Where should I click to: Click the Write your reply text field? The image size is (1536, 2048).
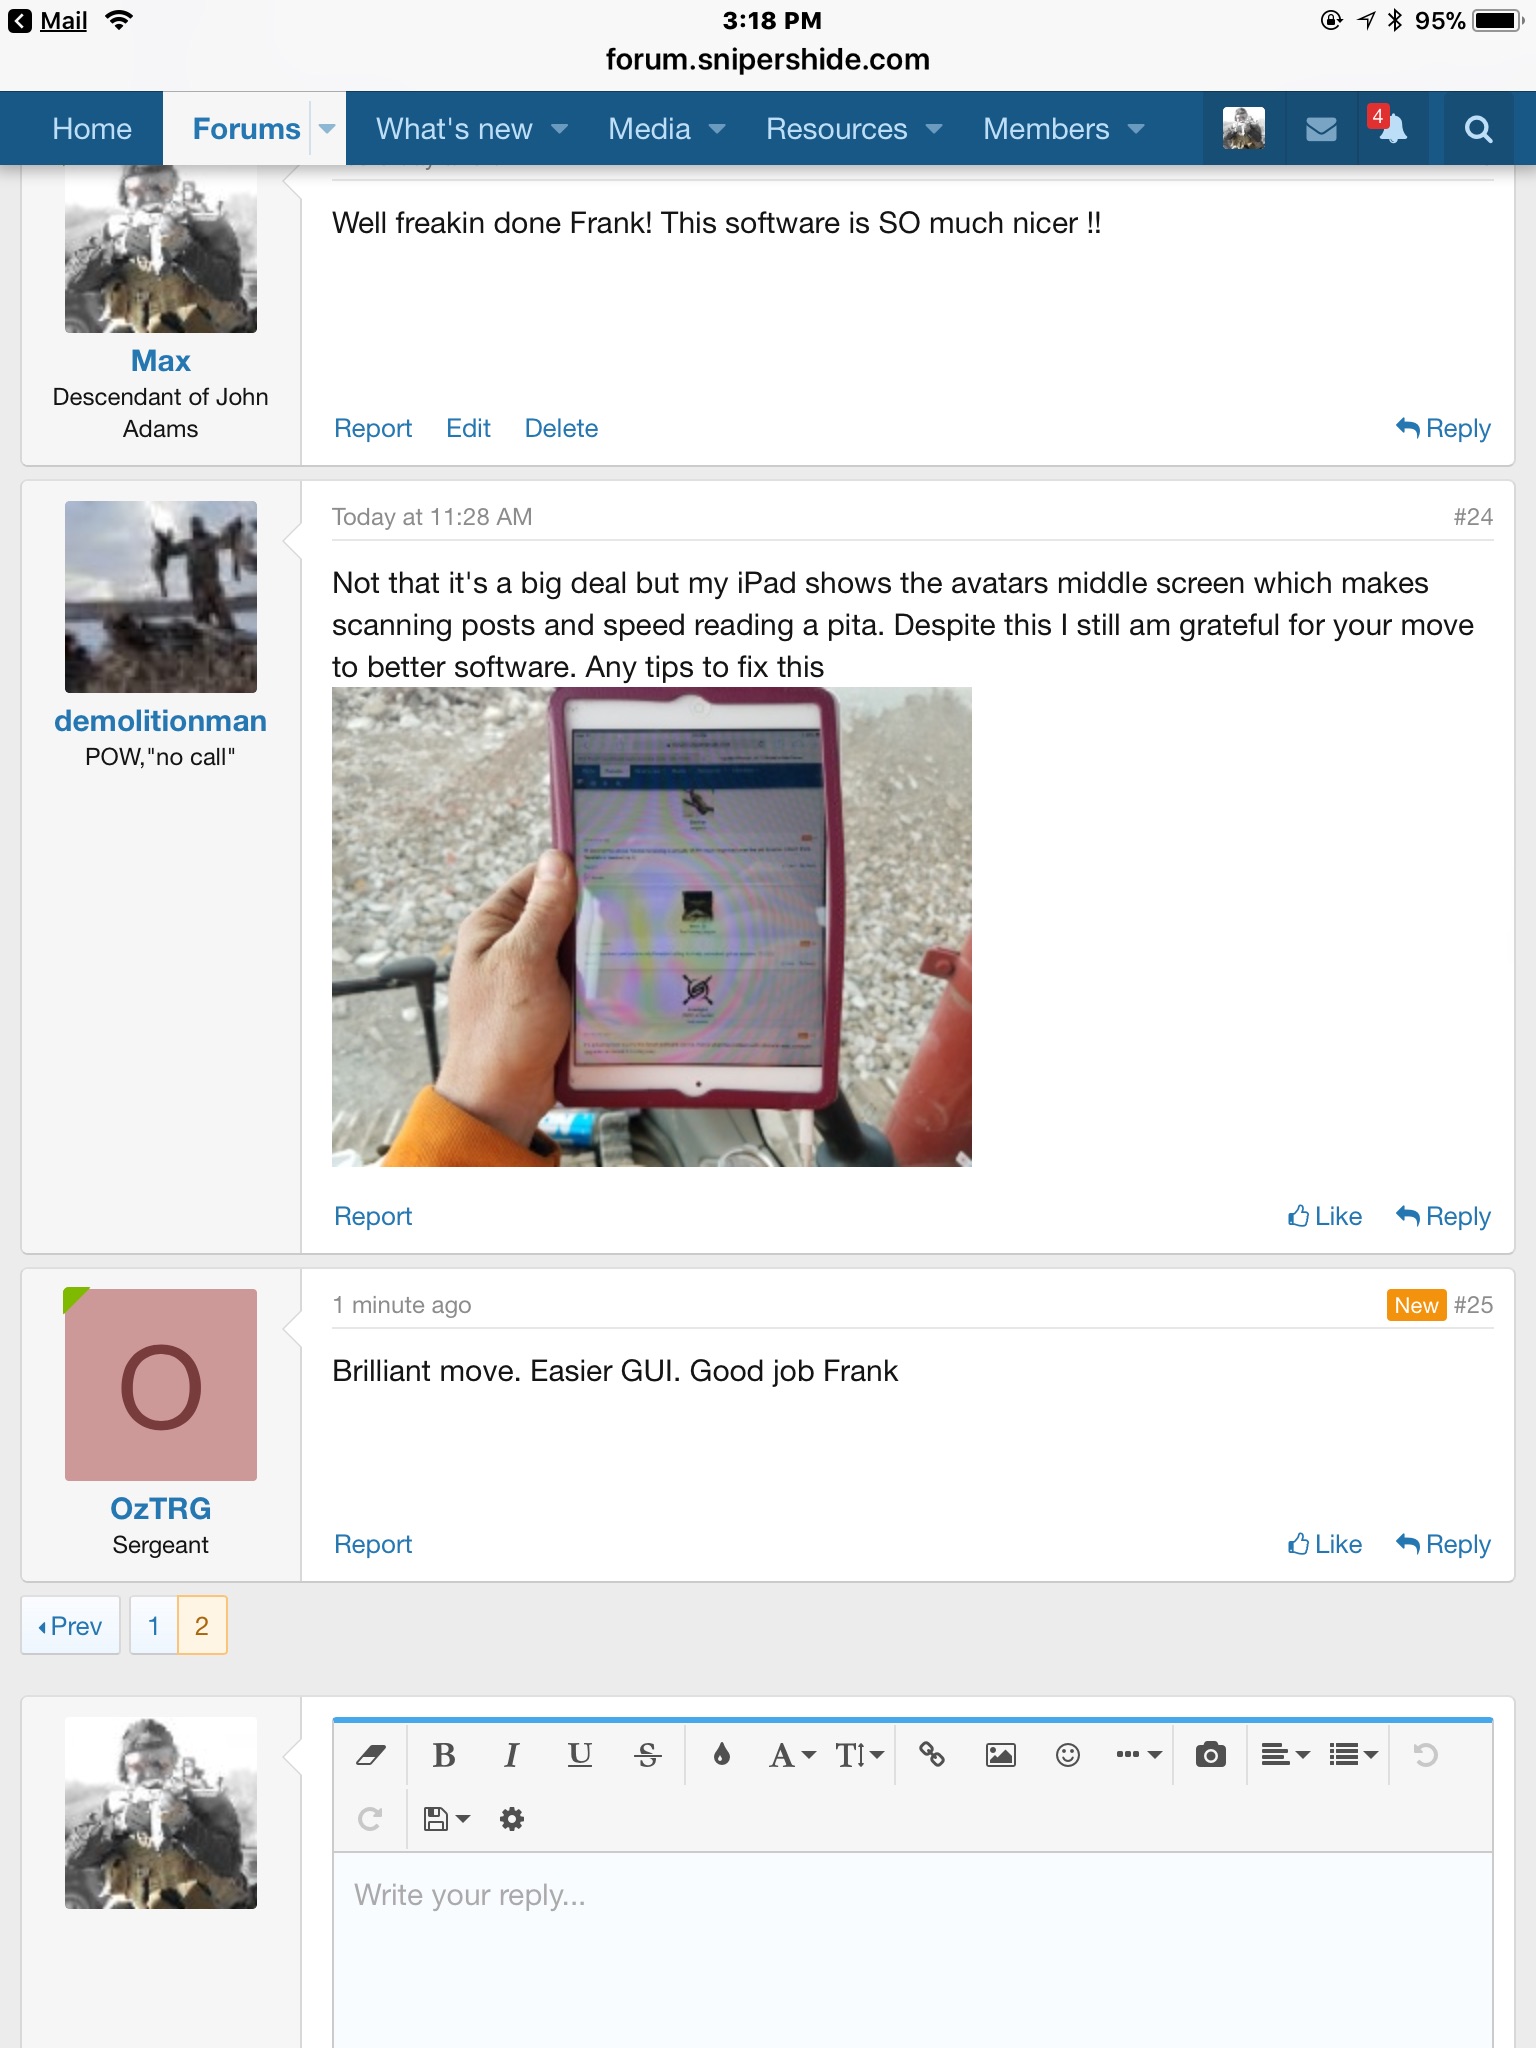coord(912,1950)
